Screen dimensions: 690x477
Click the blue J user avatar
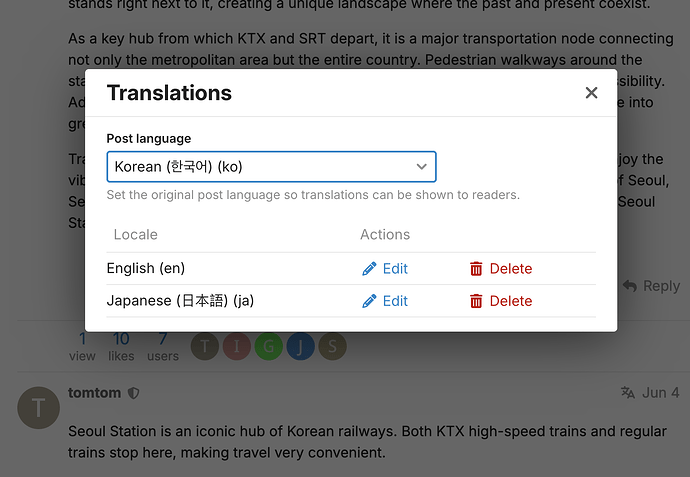pos(301,346)
